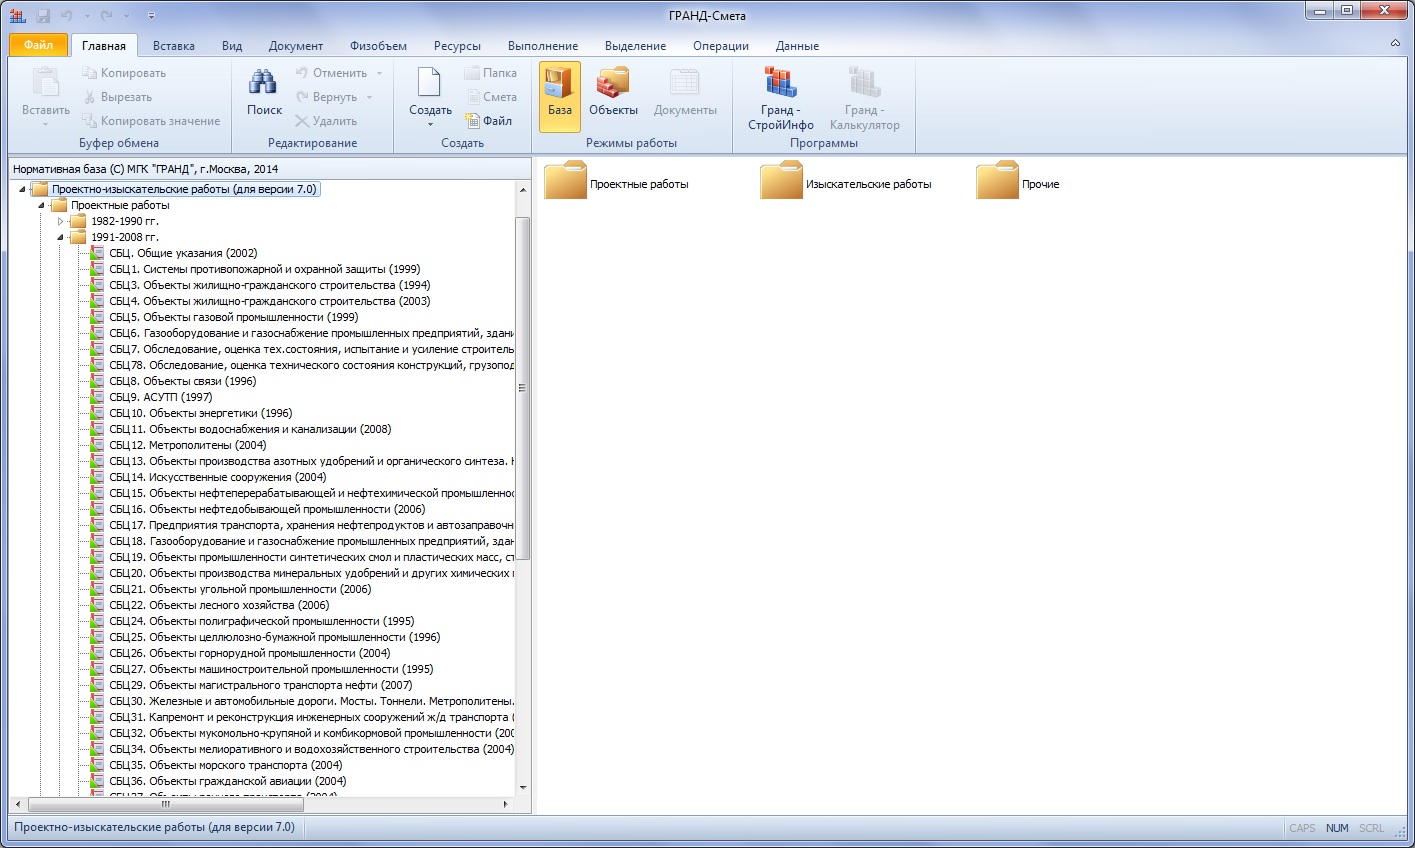Click the status bar text 'Проектно-изыскательские работы (для версии 7.0)'
The width and height of the screenshot is (1415, 848).
[x=154, y=827]
